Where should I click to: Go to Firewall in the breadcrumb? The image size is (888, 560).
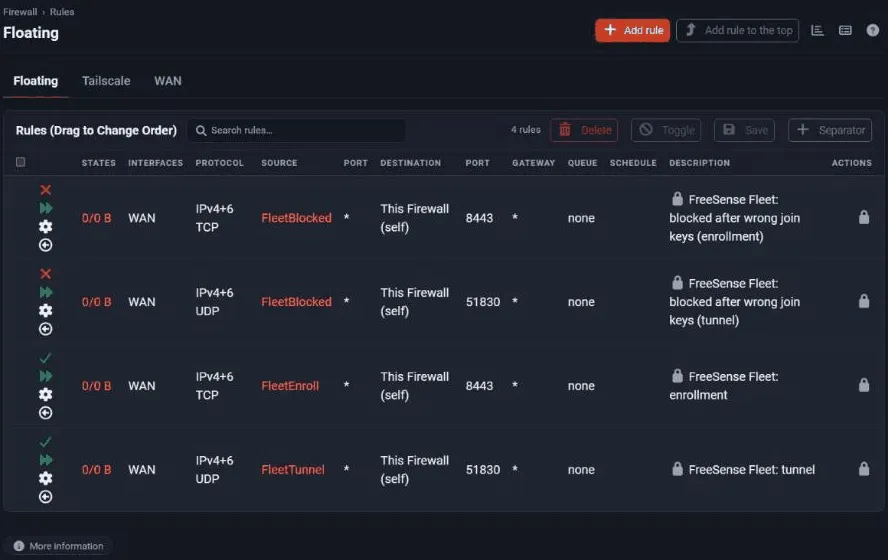pyautogui.click(x=20, y=12)
